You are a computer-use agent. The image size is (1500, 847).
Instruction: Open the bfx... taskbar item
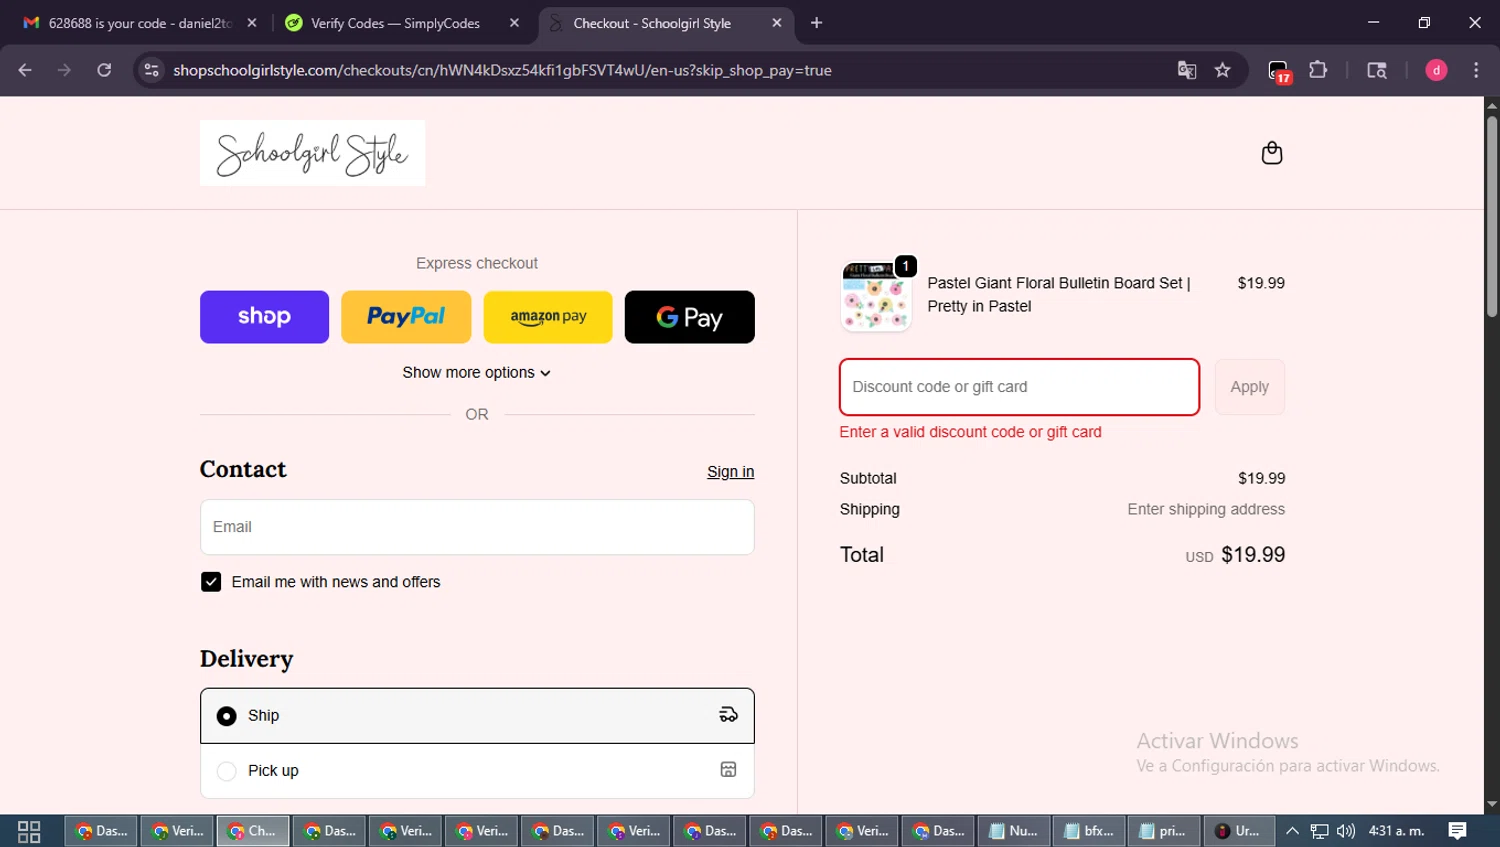click(x=1089, y=831)
